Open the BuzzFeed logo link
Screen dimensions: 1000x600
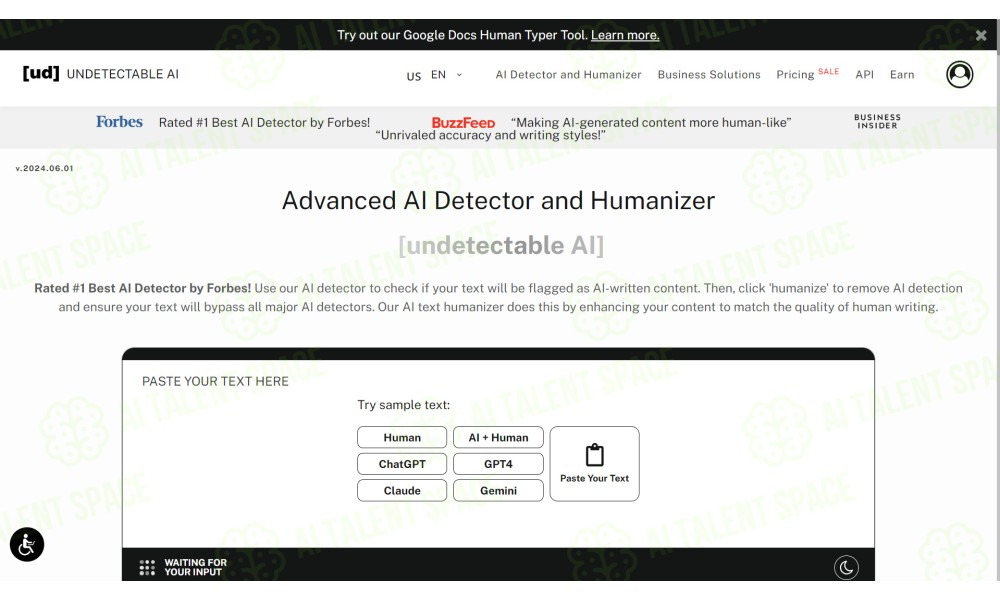(x=464, y=122)
